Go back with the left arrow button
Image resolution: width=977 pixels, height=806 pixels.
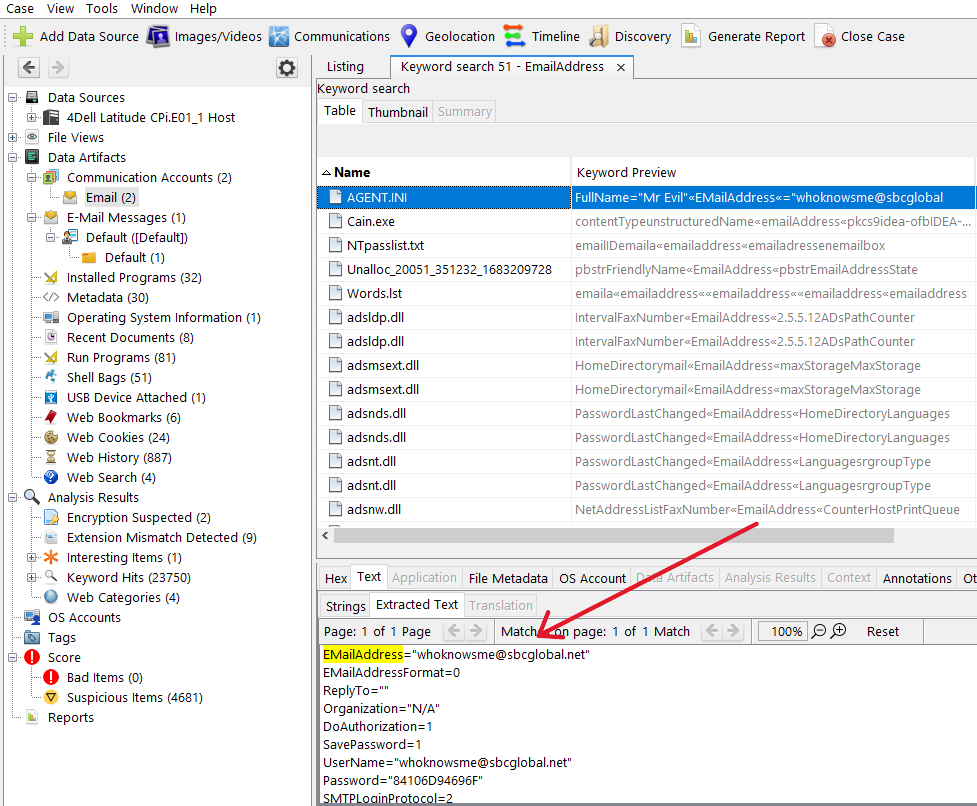pyautogui.click(x=29, y=67)
